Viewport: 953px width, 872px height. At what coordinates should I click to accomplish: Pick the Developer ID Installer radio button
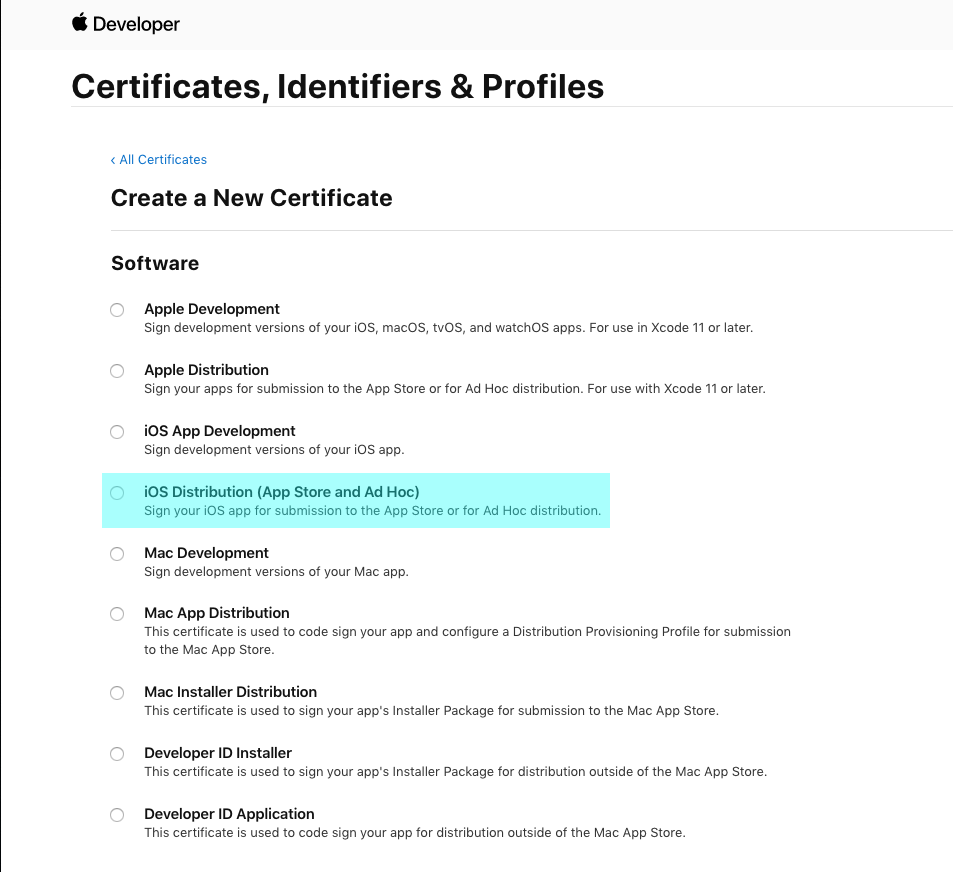pyautogui.click(x=117, y=754)
